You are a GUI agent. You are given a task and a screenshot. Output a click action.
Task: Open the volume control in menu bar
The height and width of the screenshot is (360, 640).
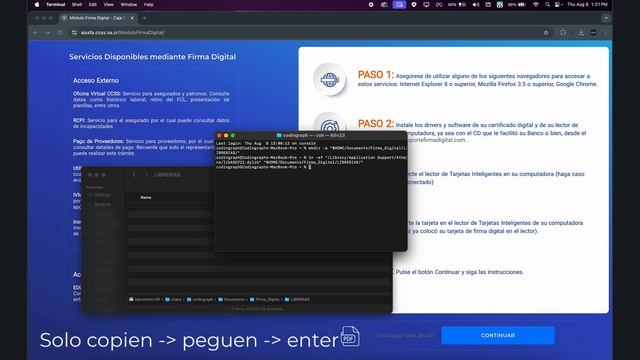click(476, 4)
